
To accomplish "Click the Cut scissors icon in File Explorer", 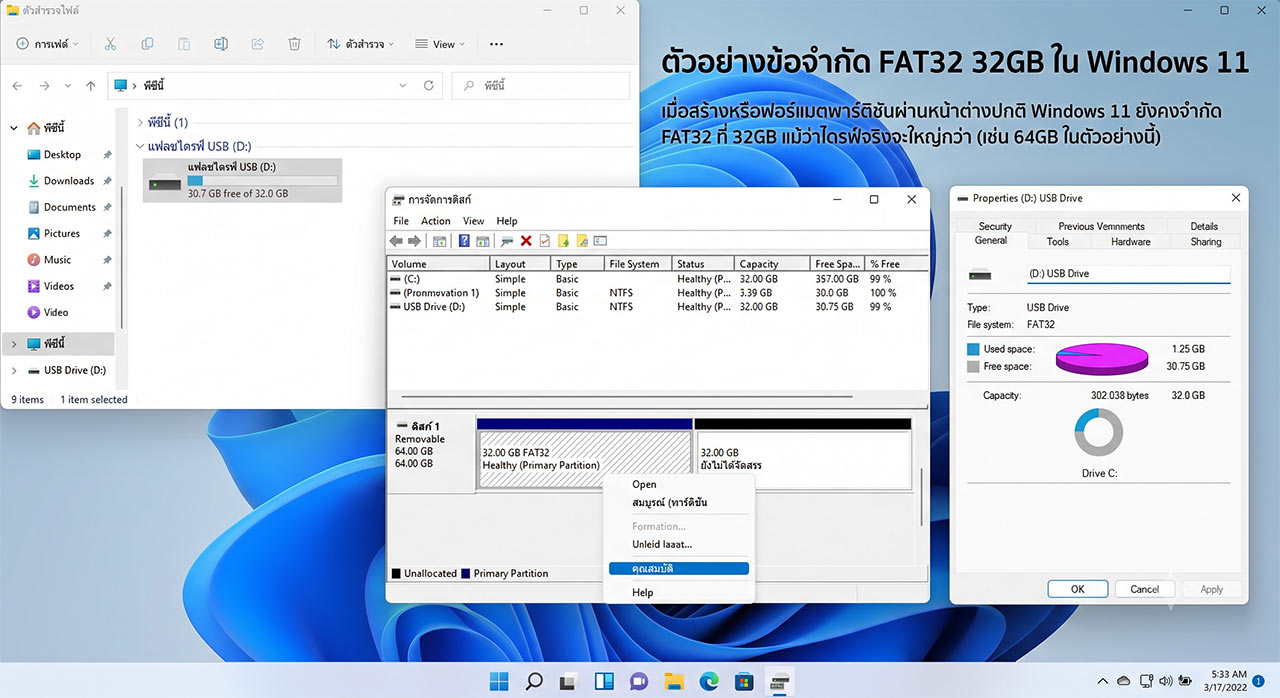I will tap(111, 44).
